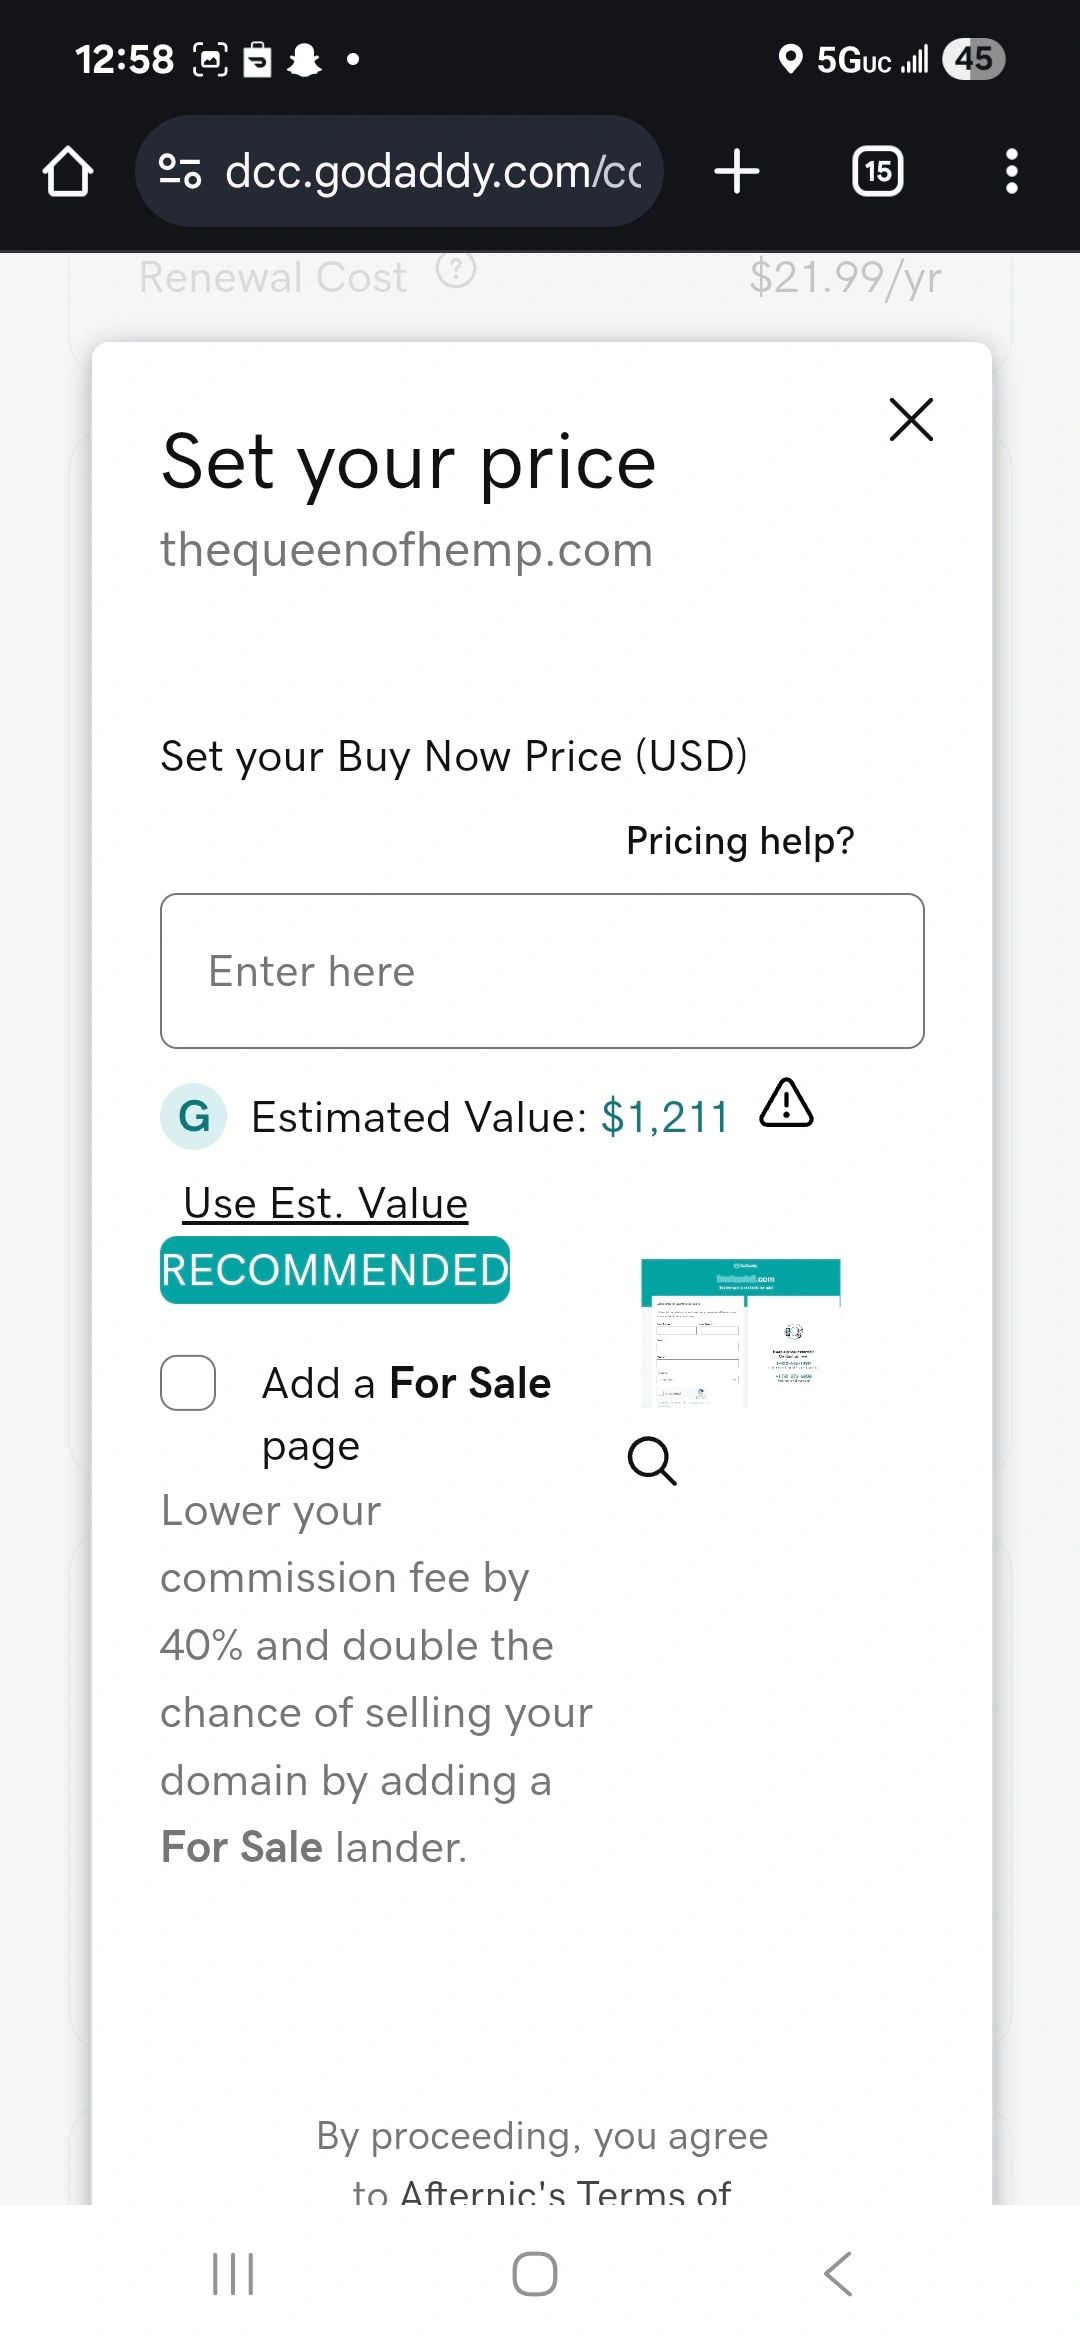Tap the Renewal Cost help question icon
This screenshot has height=2340, width=1080.
click(456, 270)
